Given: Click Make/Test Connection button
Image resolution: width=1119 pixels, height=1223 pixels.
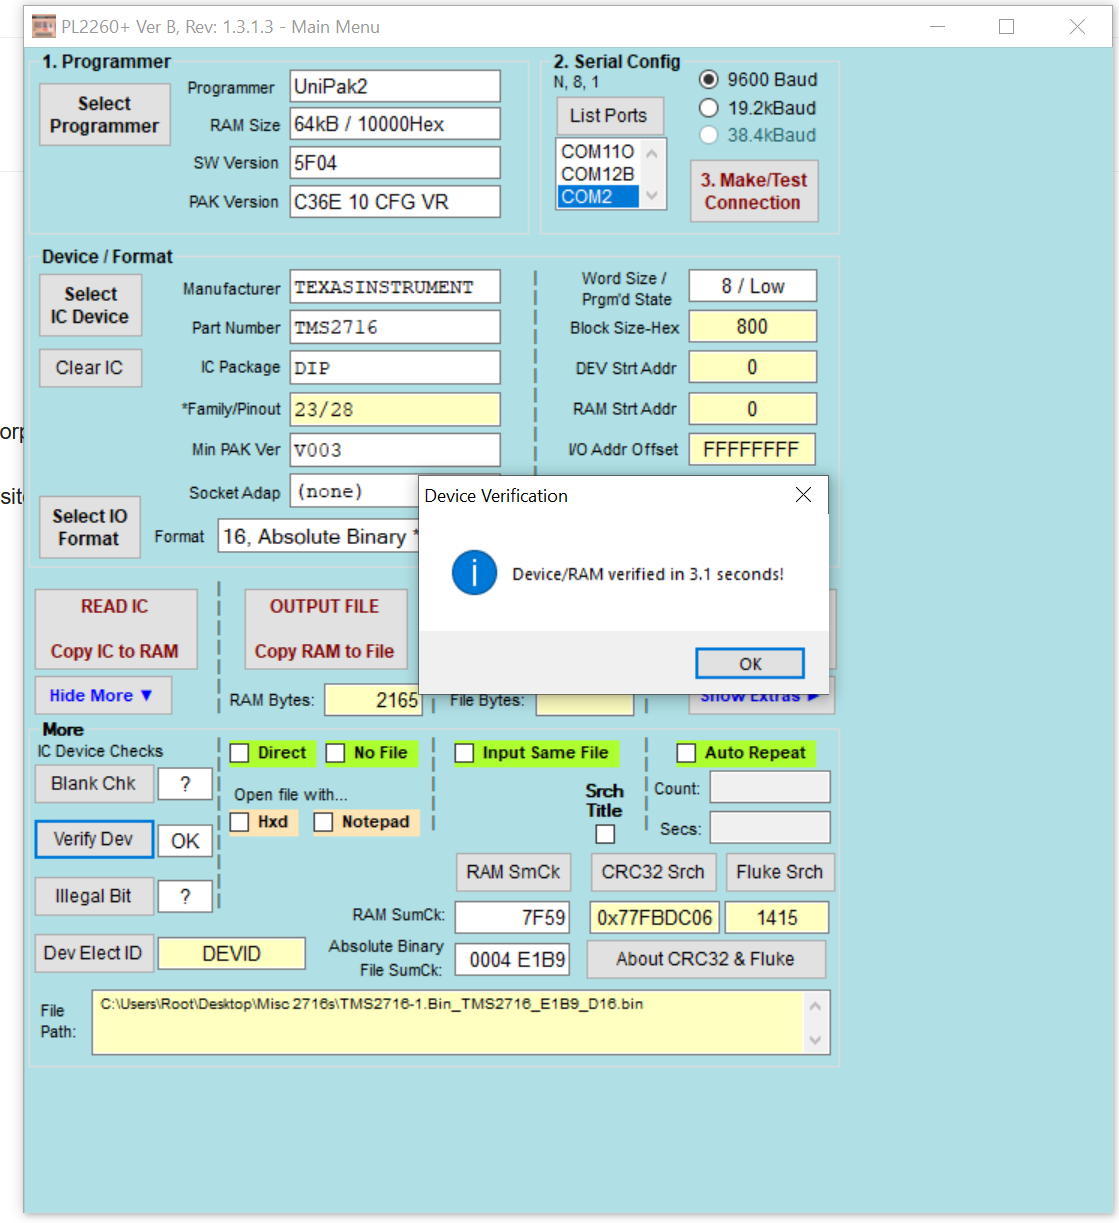Looking at the screenshot, I should click(x=754, y=191).
